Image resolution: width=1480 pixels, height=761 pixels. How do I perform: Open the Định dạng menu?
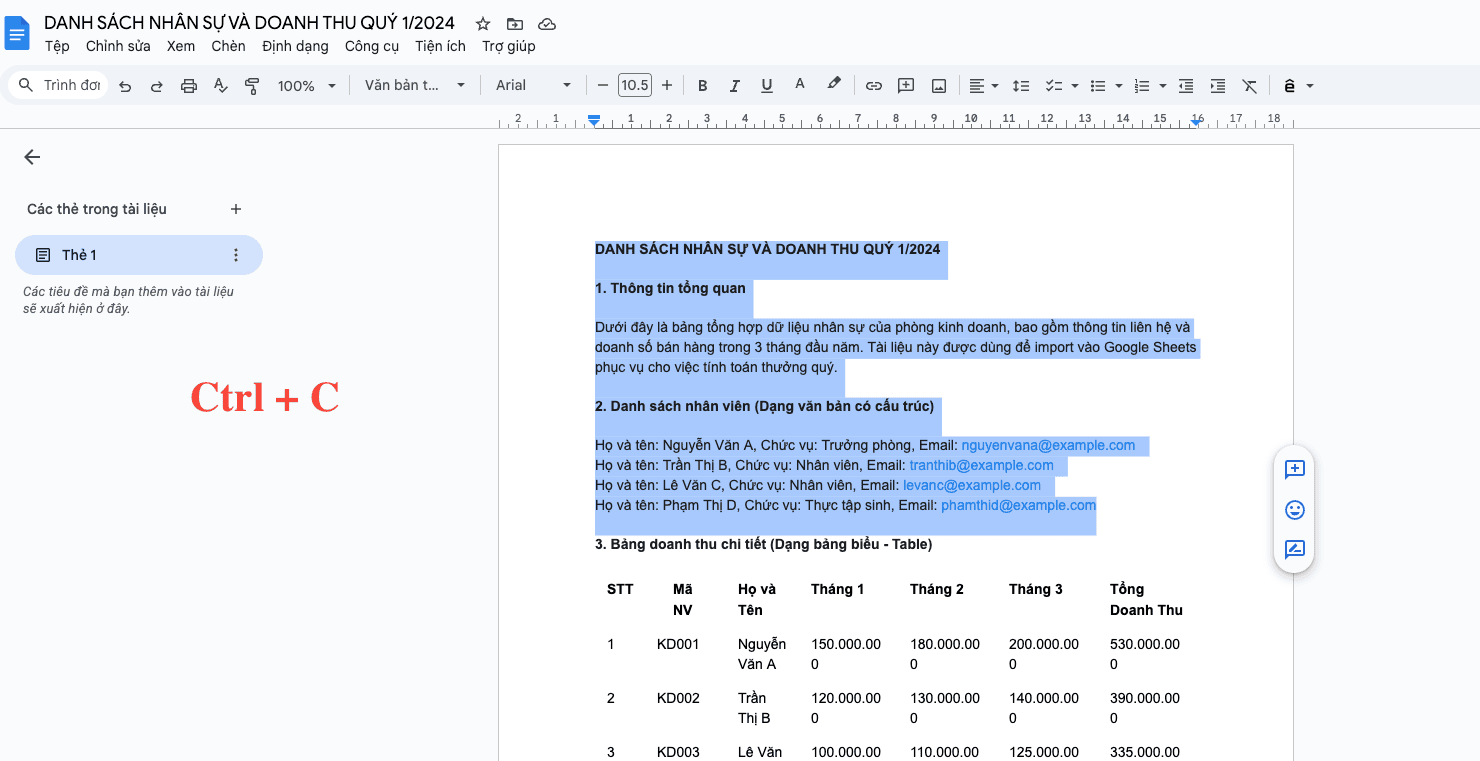295,46
